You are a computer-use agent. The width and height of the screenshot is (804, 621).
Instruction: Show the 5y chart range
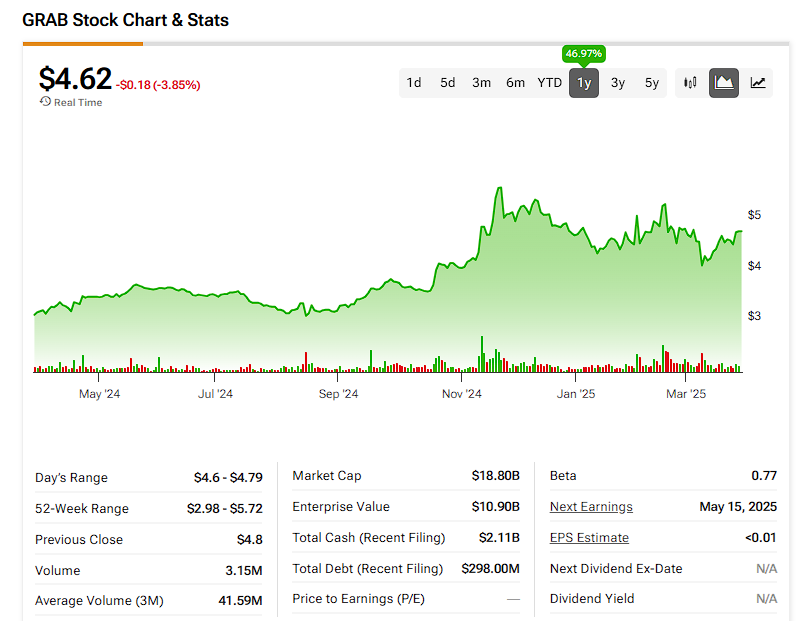(x=652, y=83)
